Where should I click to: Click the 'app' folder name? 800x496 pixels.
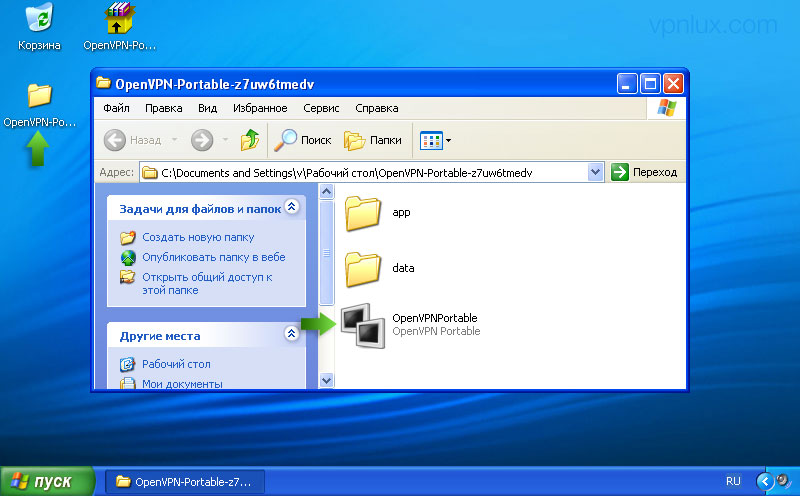(x=401, y=213)
